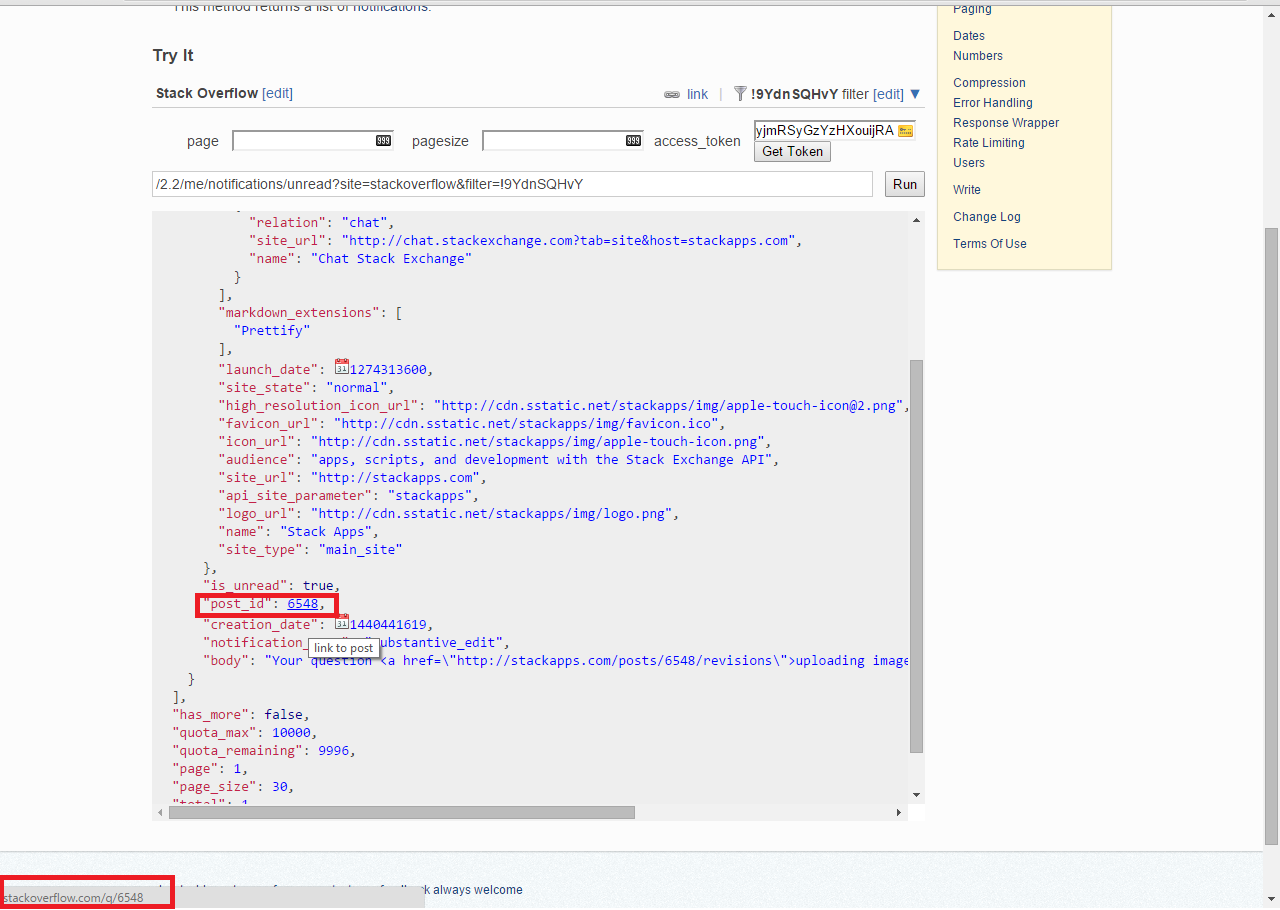Open the Dates docs link

tap(969, 36)
